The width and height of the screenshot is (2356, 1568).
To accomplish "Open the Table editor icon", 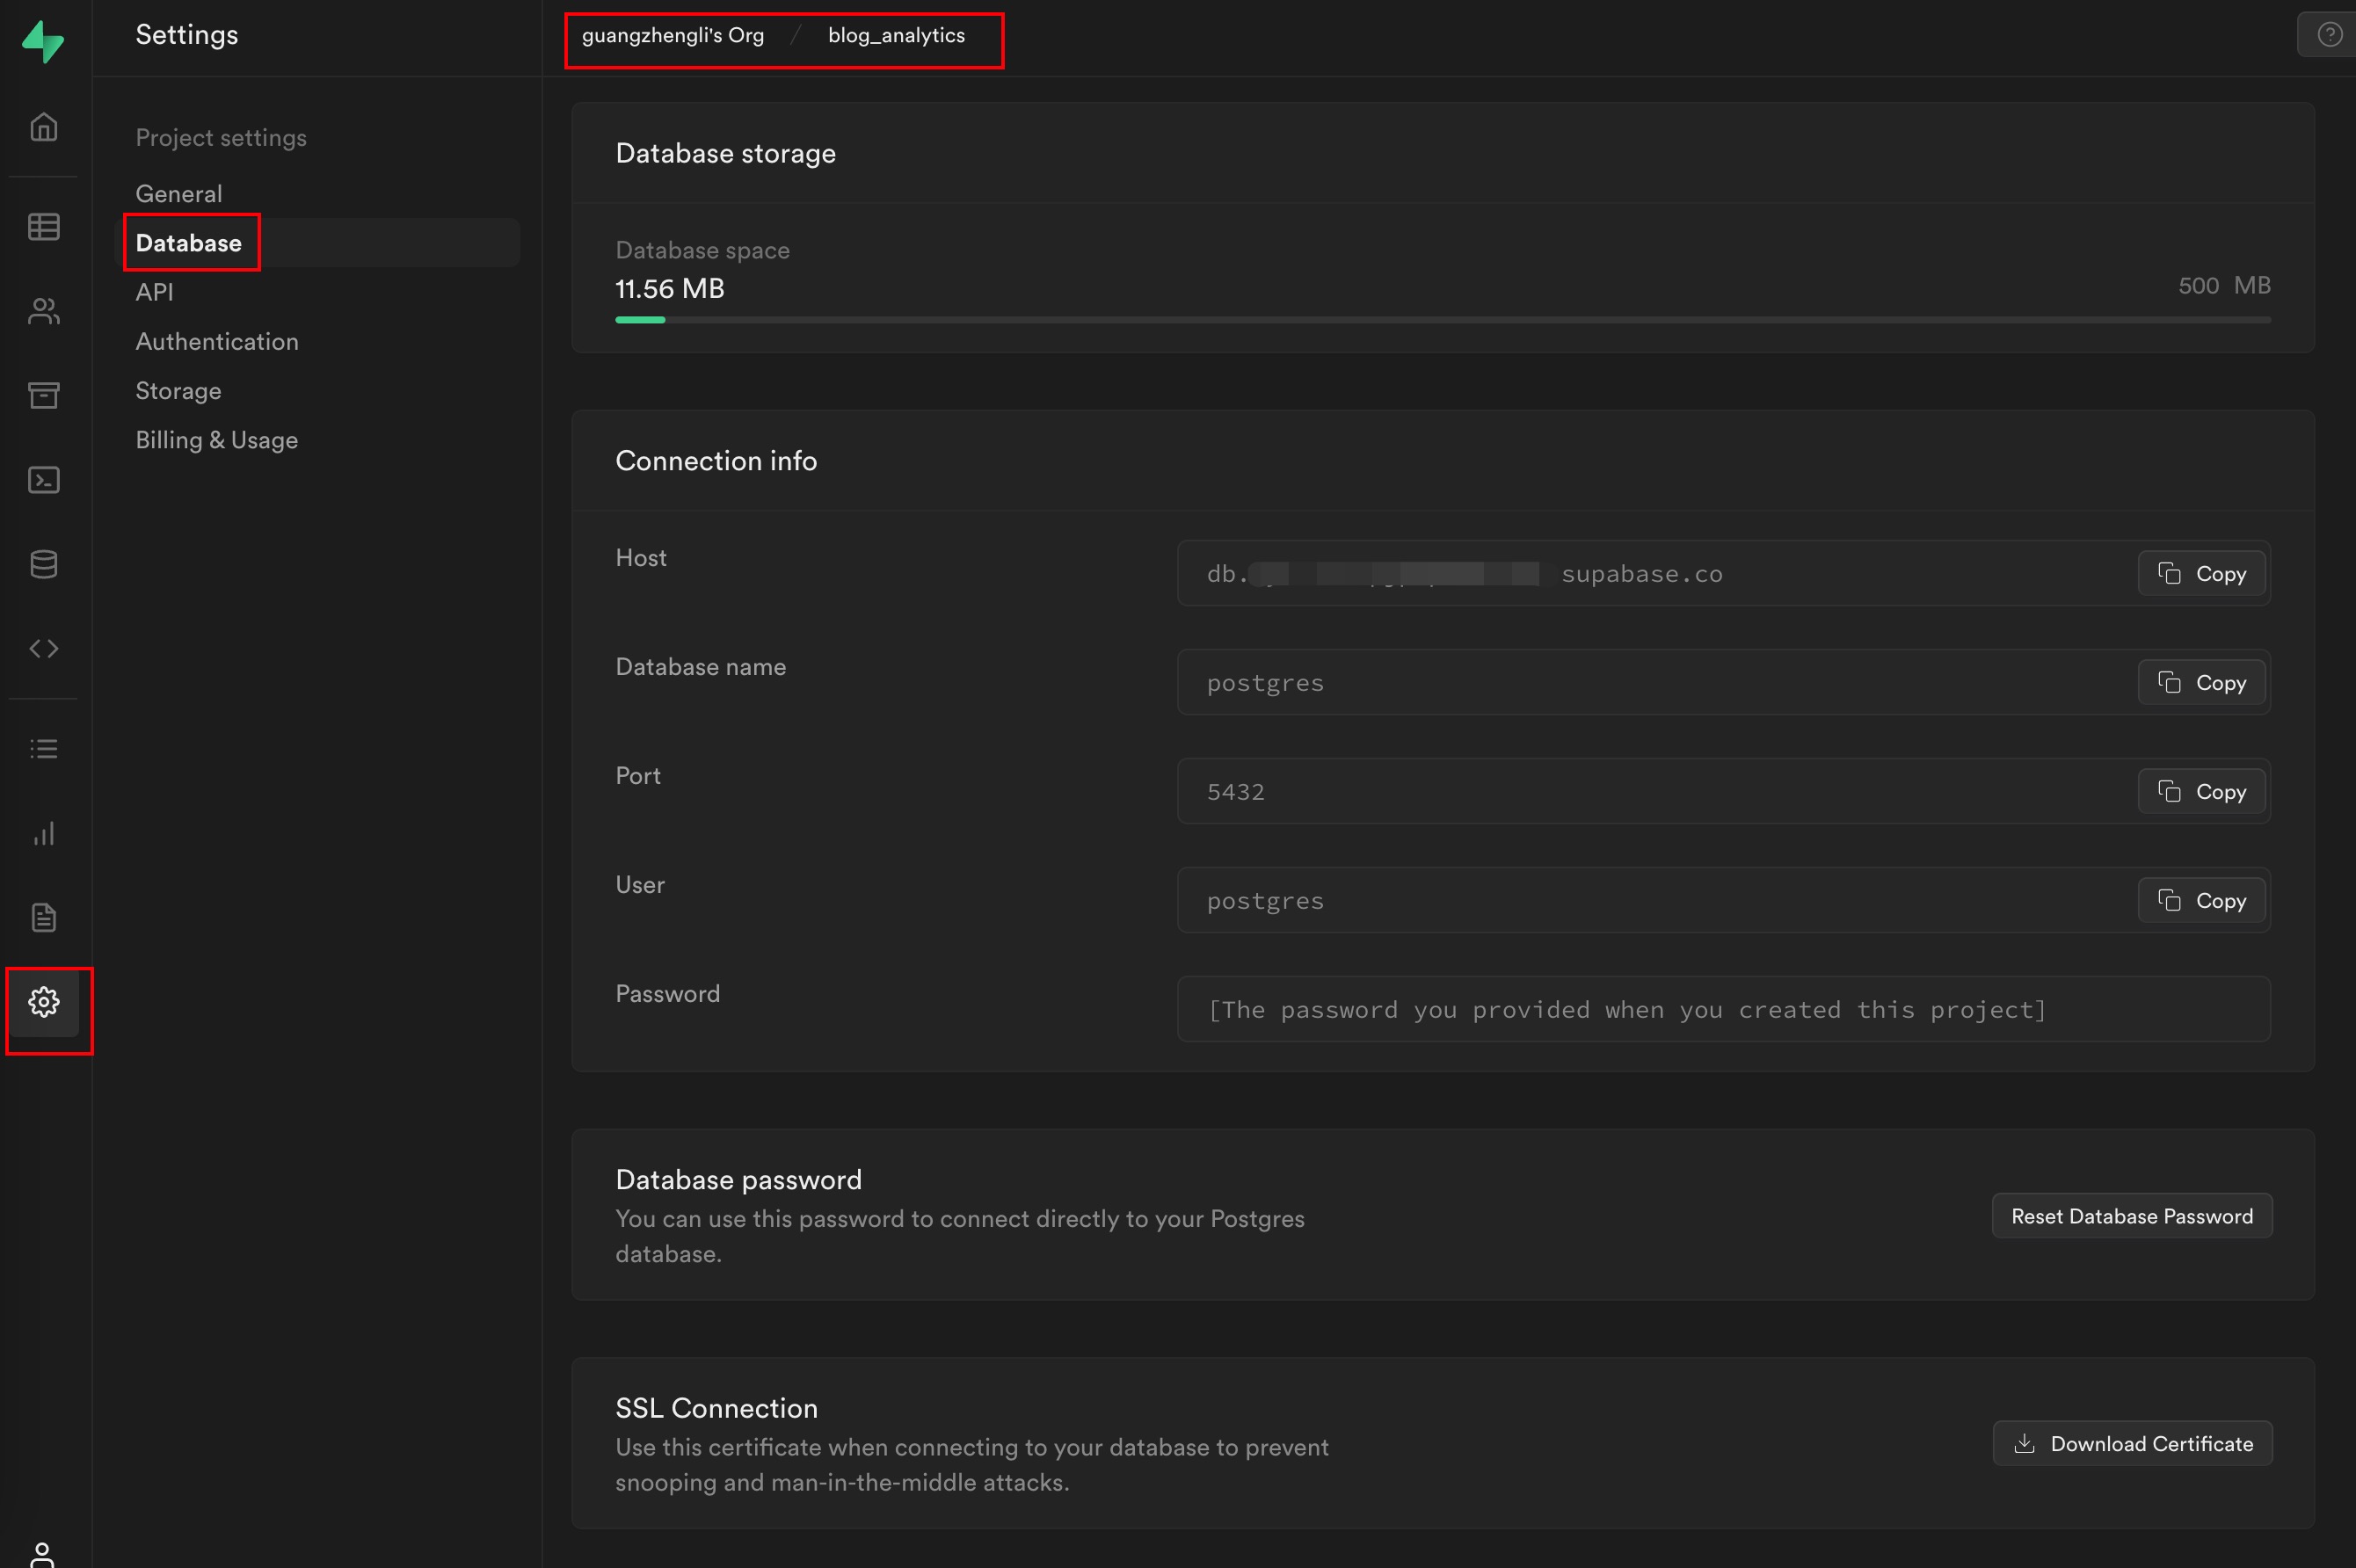I will (x=43, y=227).
